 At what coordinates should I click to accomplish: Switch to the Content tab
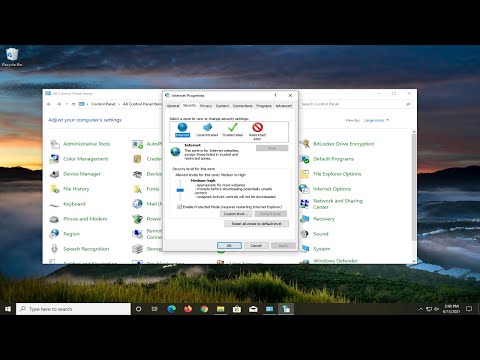222,106
